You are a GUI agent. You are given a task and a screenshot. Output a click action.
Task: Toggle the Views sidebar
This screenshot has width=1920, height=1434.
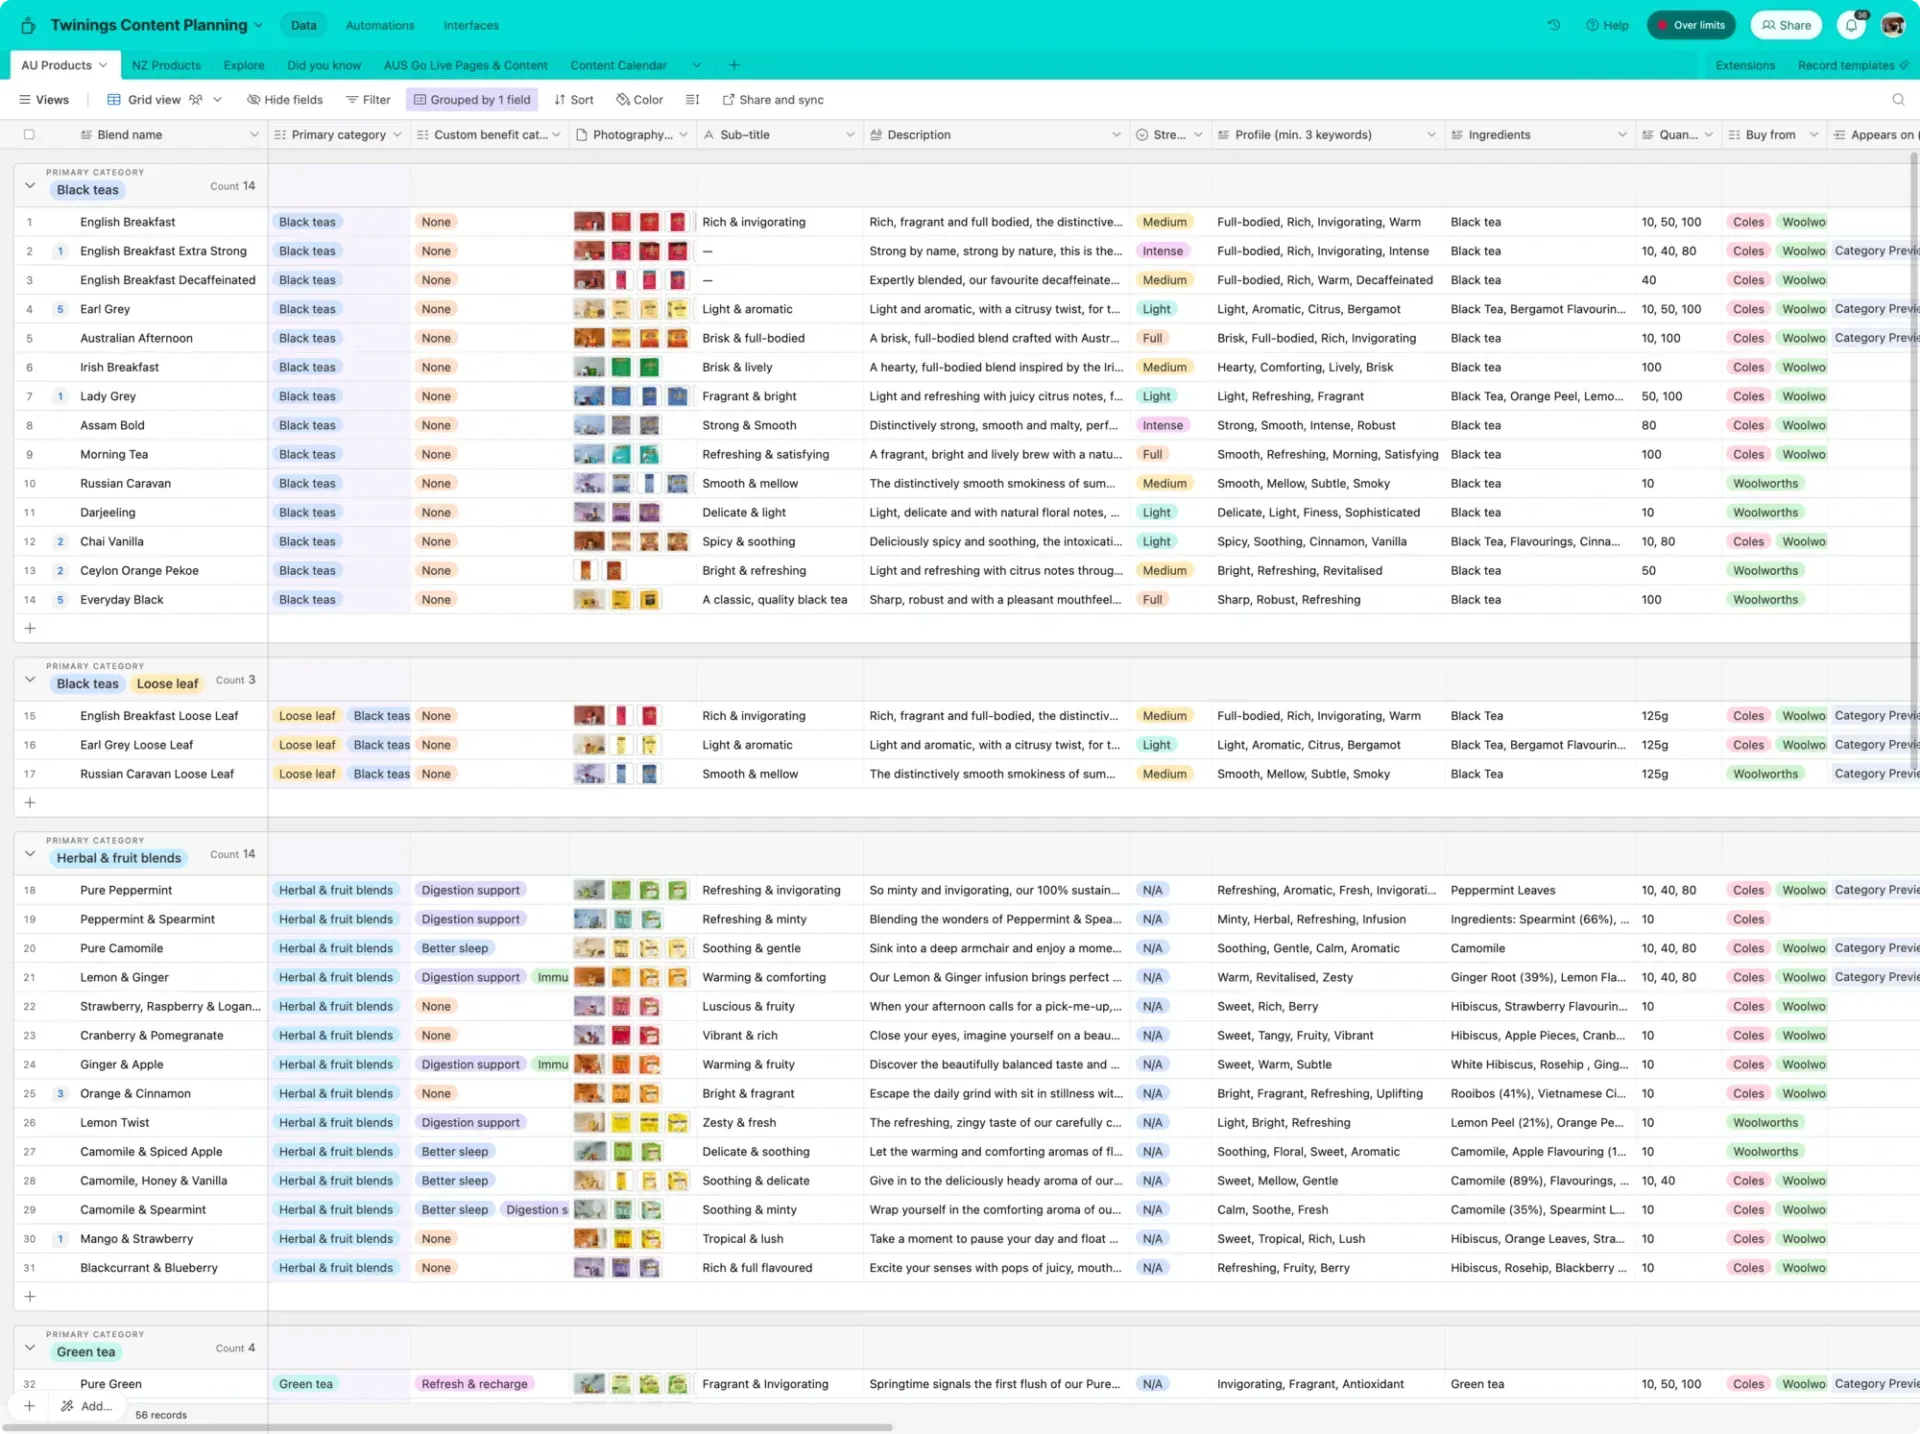coord(44,100)
